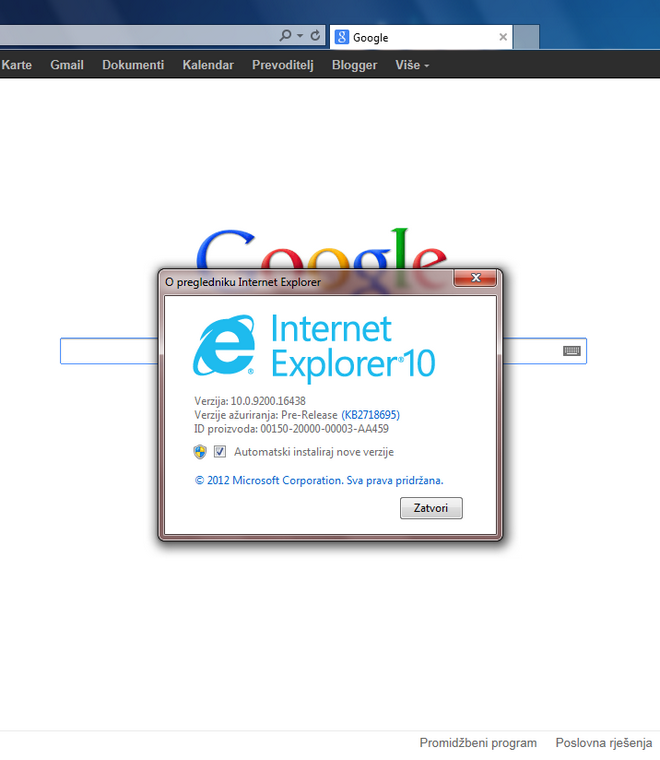Expand the Više dropdown menu
The width and height of the screenshot is (660, 760).
(412, 65)
